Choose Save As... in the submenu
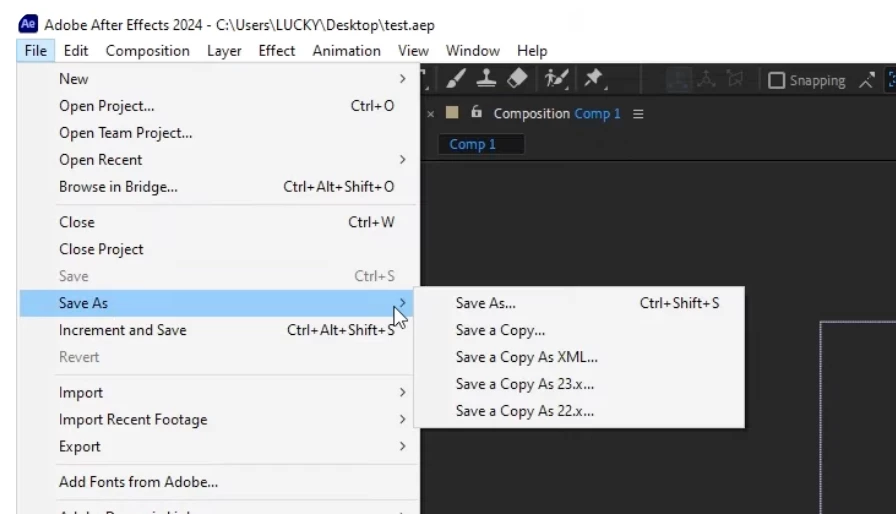Image resolution: width=896 pixels, height=514 pixels. 579,303
